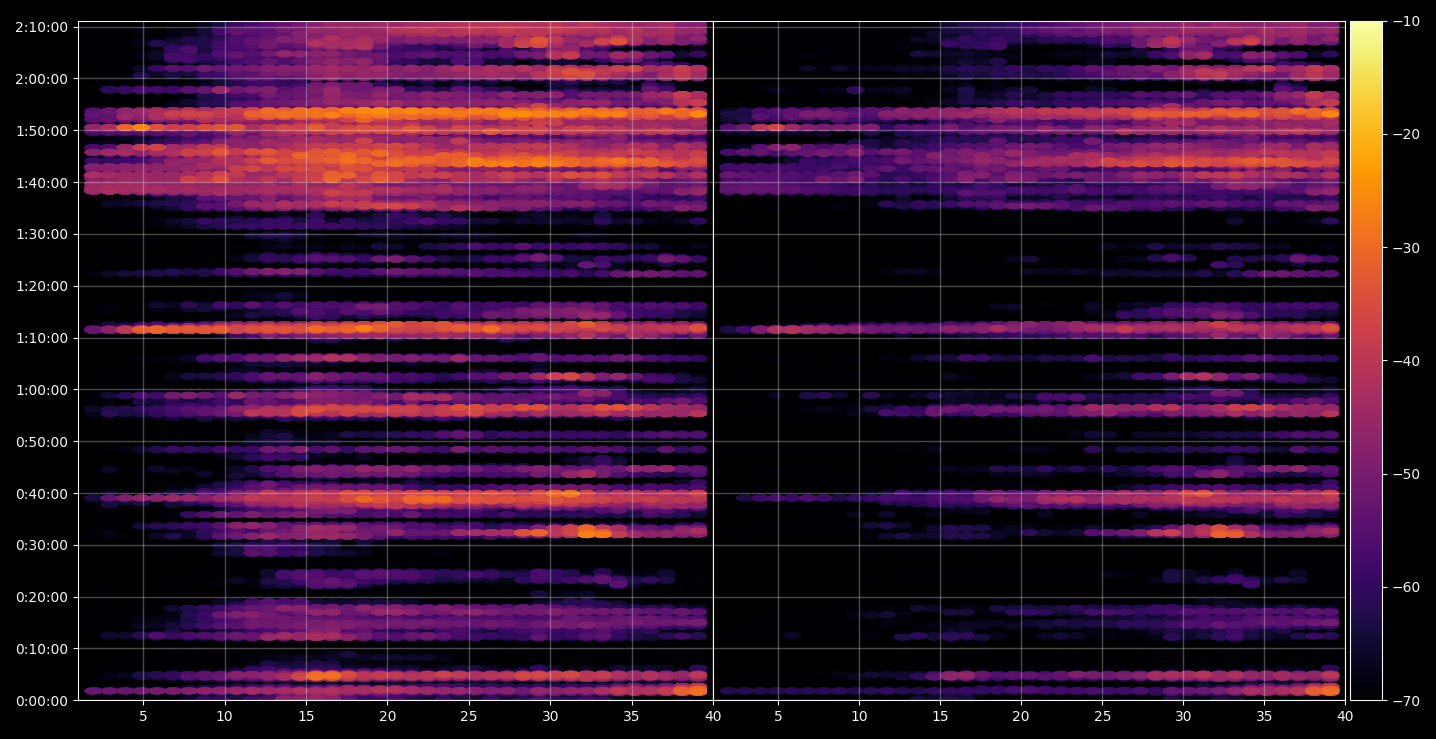Viewport: 1436px width, 739px height.
Task: Click x-axis label 5 of left panel
Action: coord(143,716)
